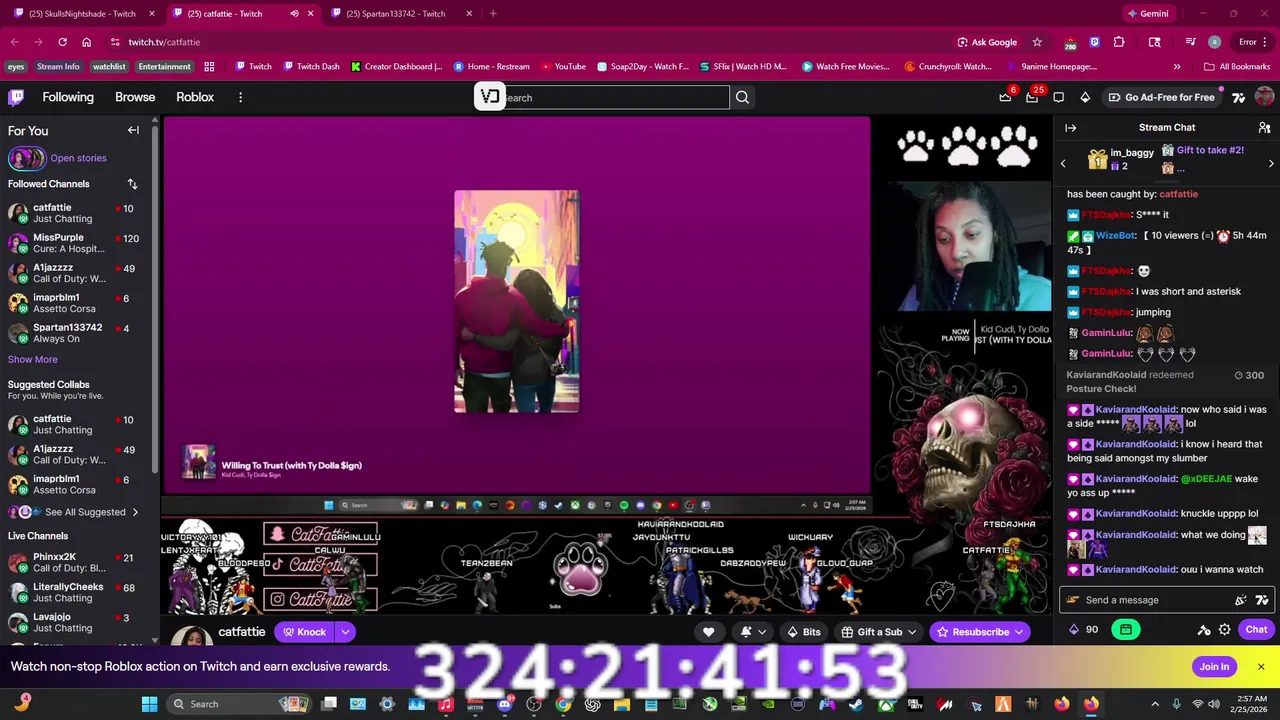This screenshot has width=1280, height=720.
Task: Click the search magnifier button
Action: [x=742, y=97]
